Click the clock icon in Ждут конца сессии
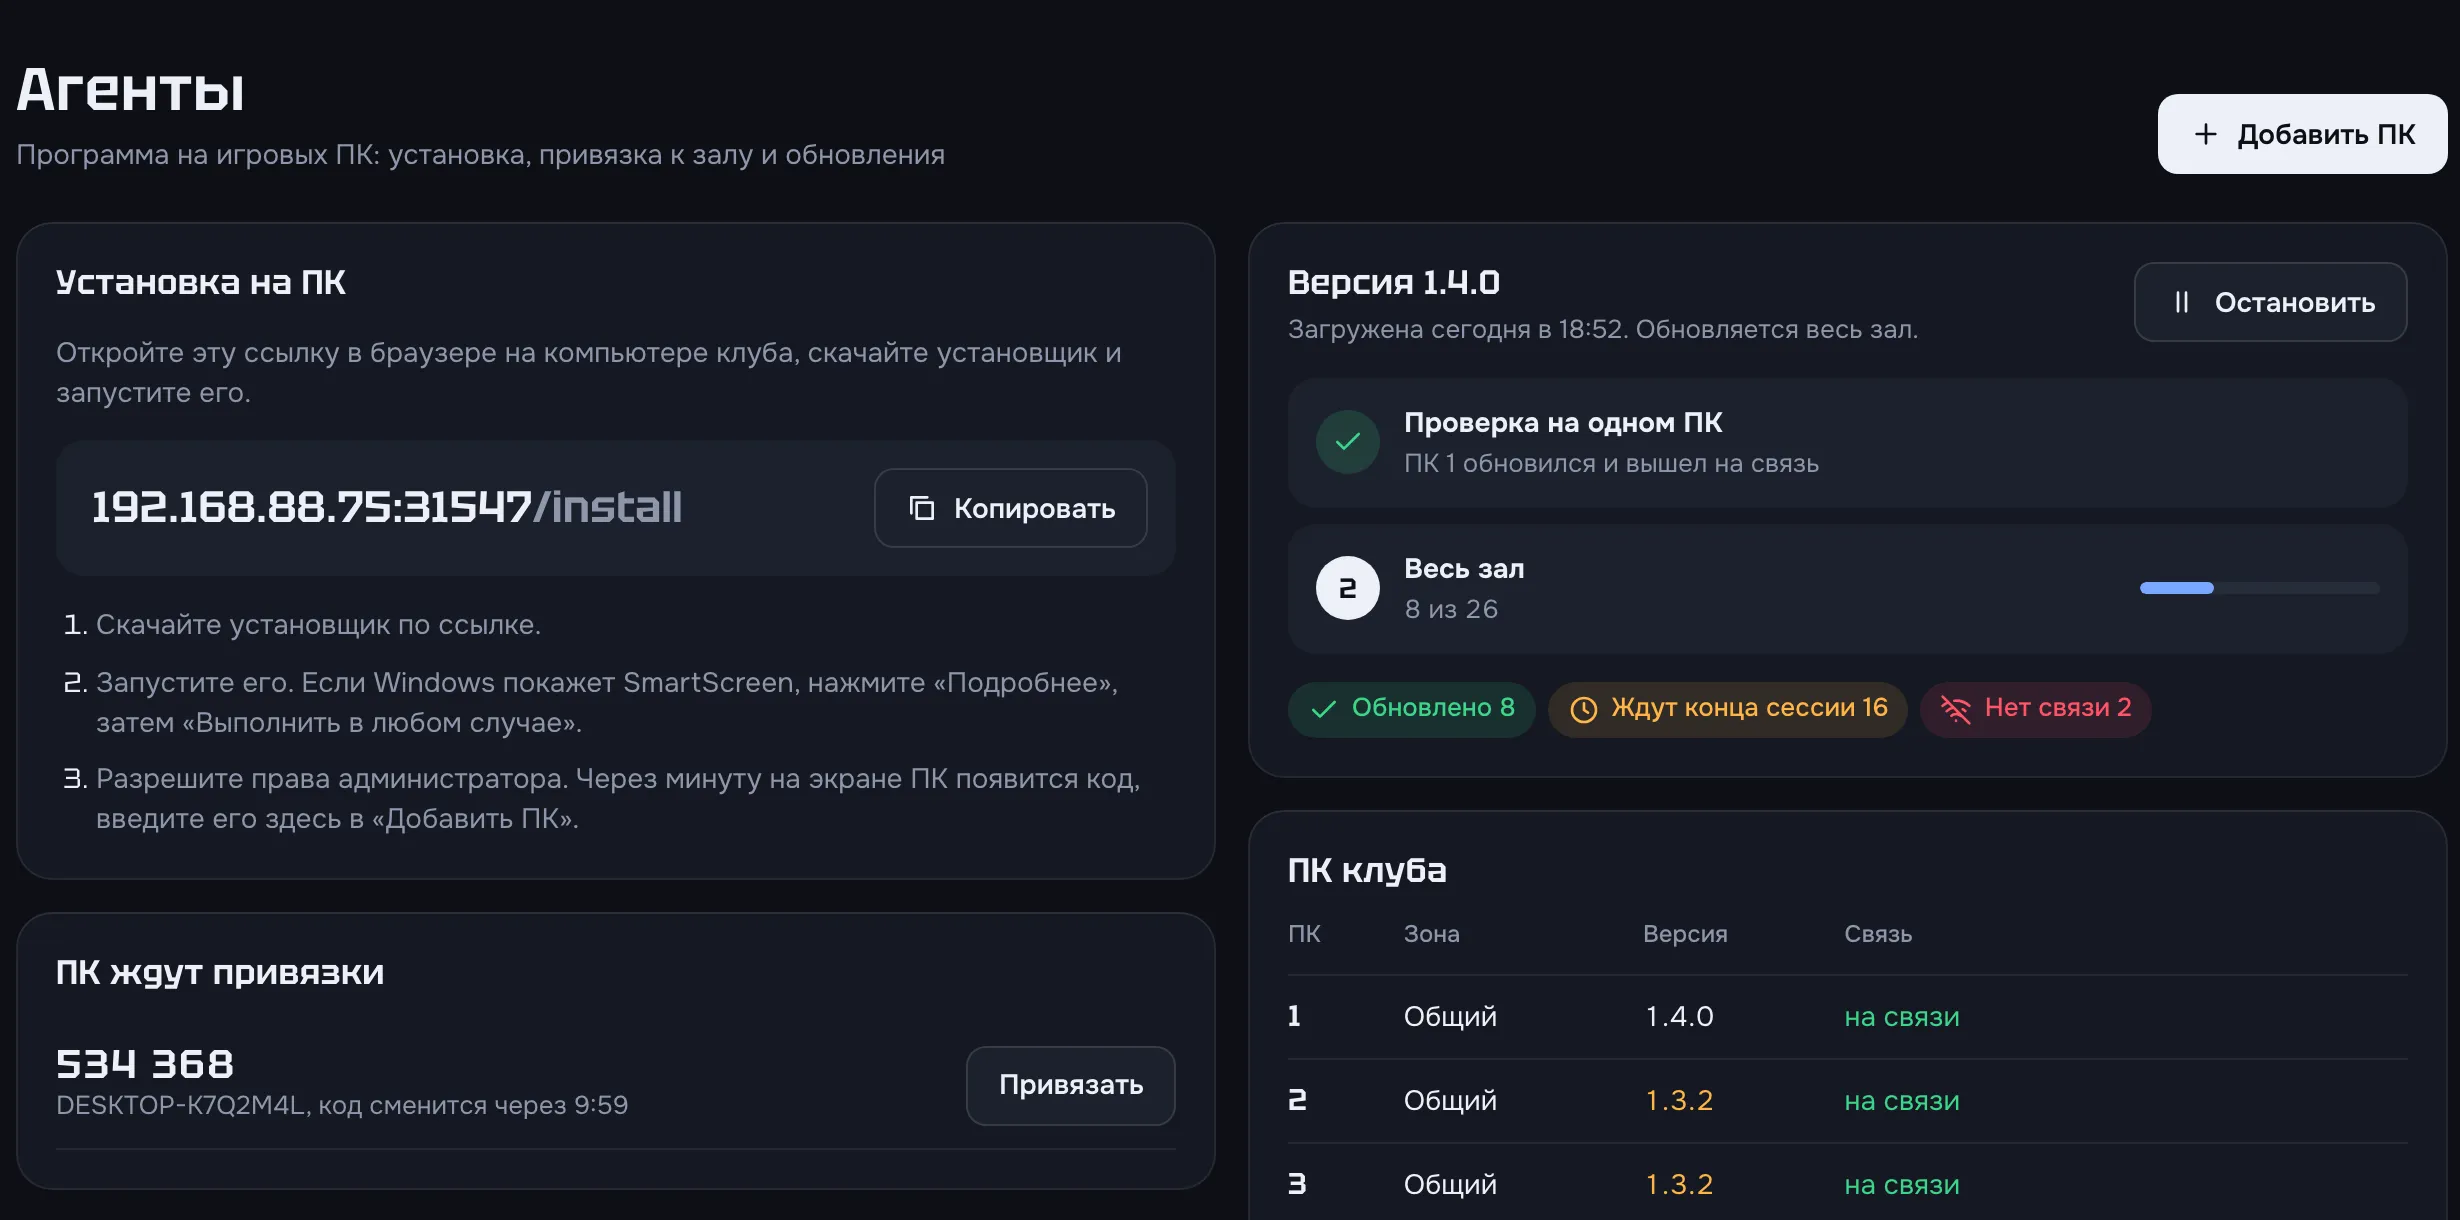 [x=1584, y=709]
